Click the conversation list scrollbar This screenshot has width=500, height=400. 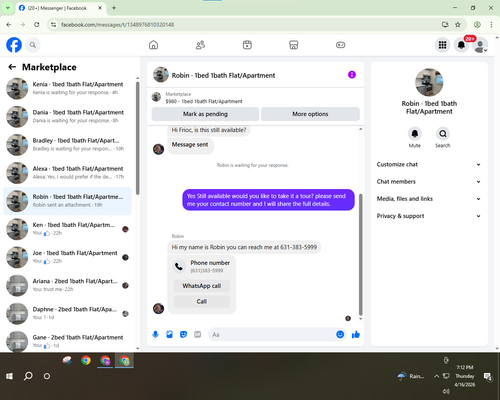[x=138, y=138]
